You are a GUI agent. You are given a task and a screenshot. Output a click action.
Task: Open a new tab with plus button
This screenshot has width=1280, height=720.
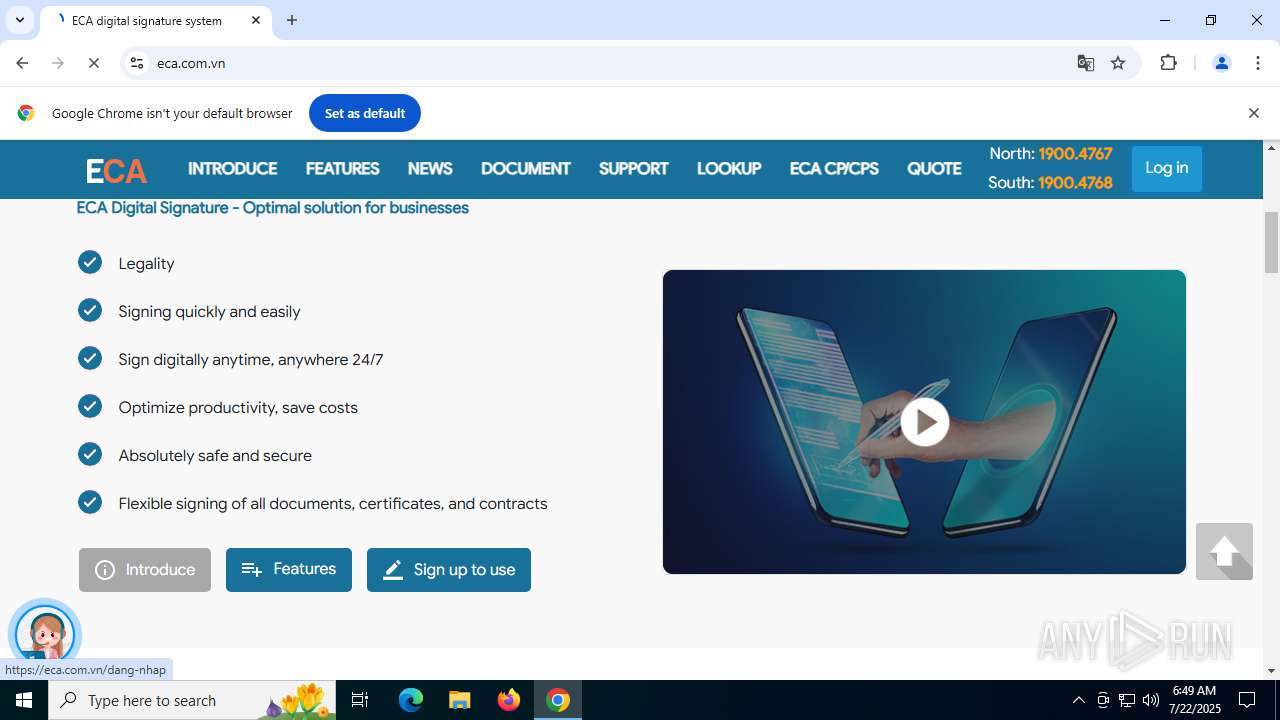[x=292, y=20]
